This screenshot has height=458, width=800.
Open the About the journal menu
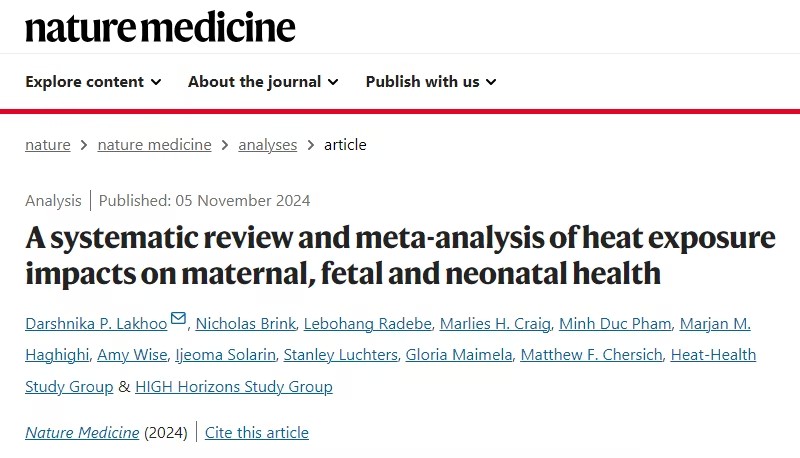tap(263, 82)
